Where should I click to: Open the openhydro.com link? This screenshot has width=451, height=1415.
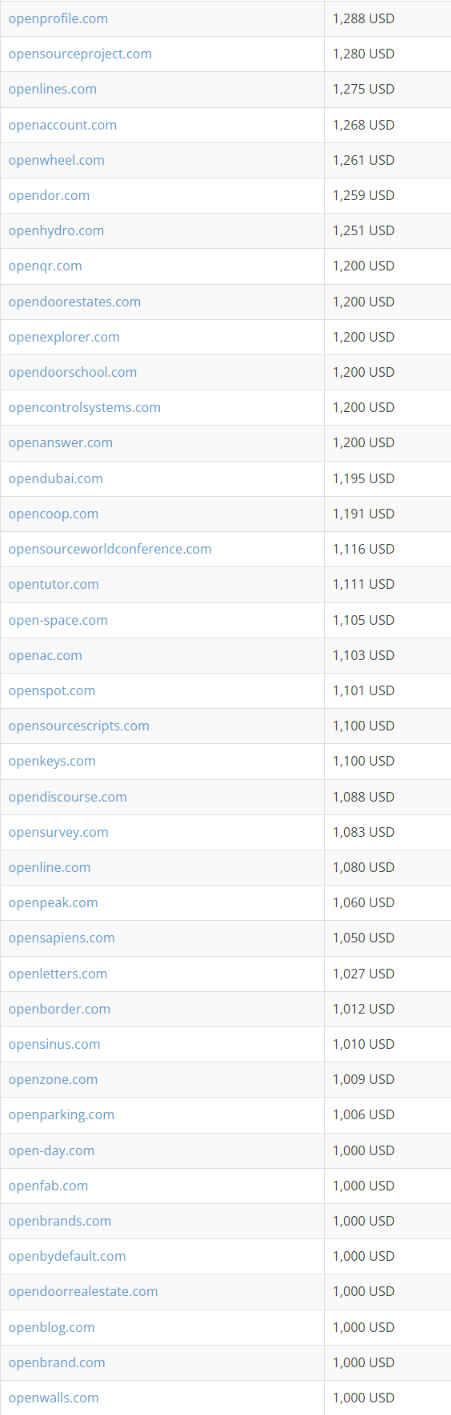56,230
